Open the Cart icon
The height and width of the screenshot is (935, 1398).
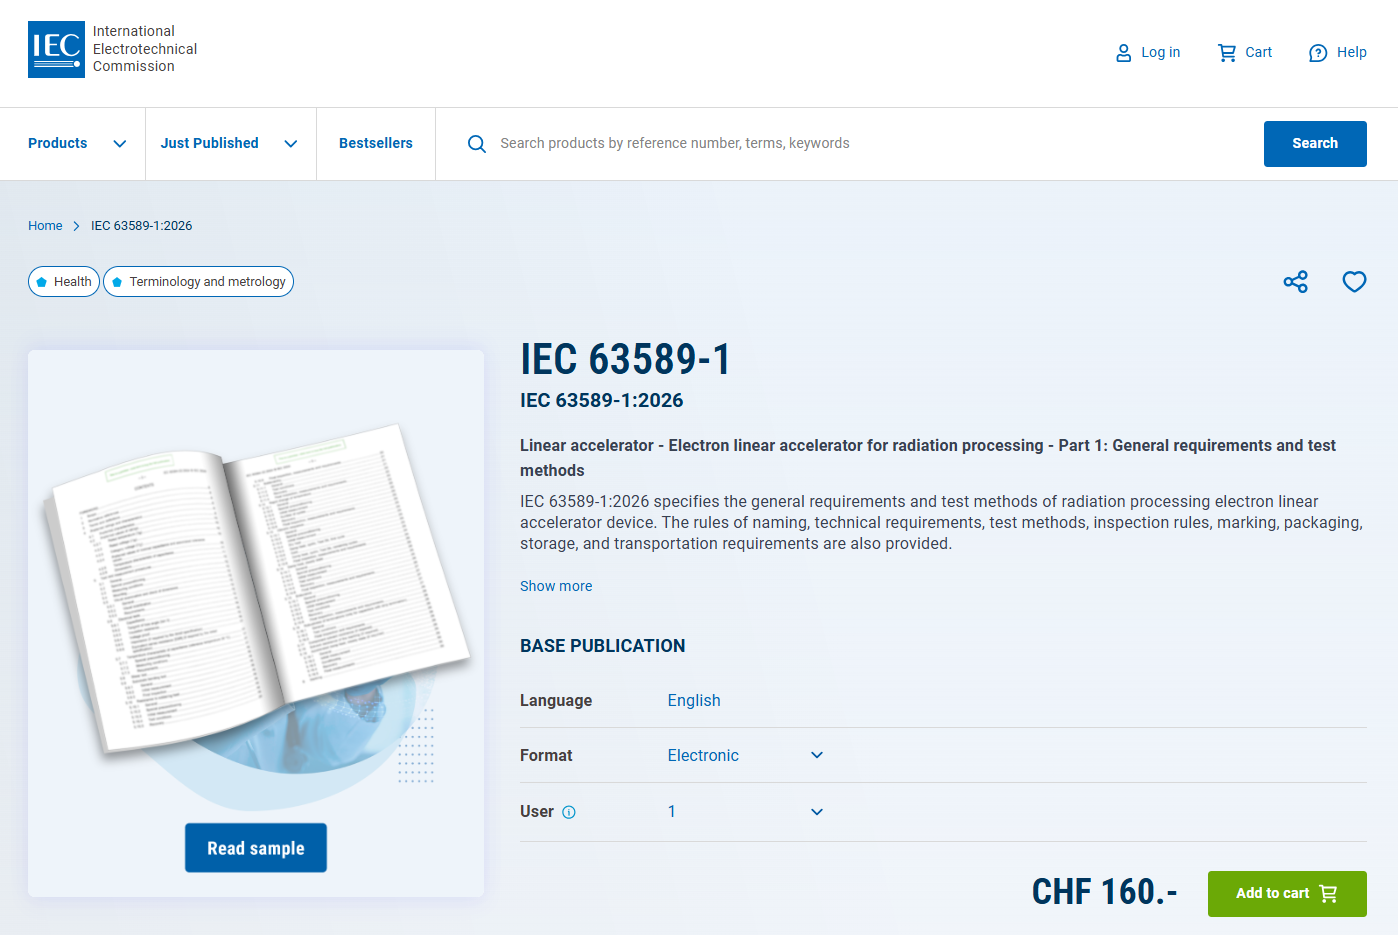[1227, 53]
